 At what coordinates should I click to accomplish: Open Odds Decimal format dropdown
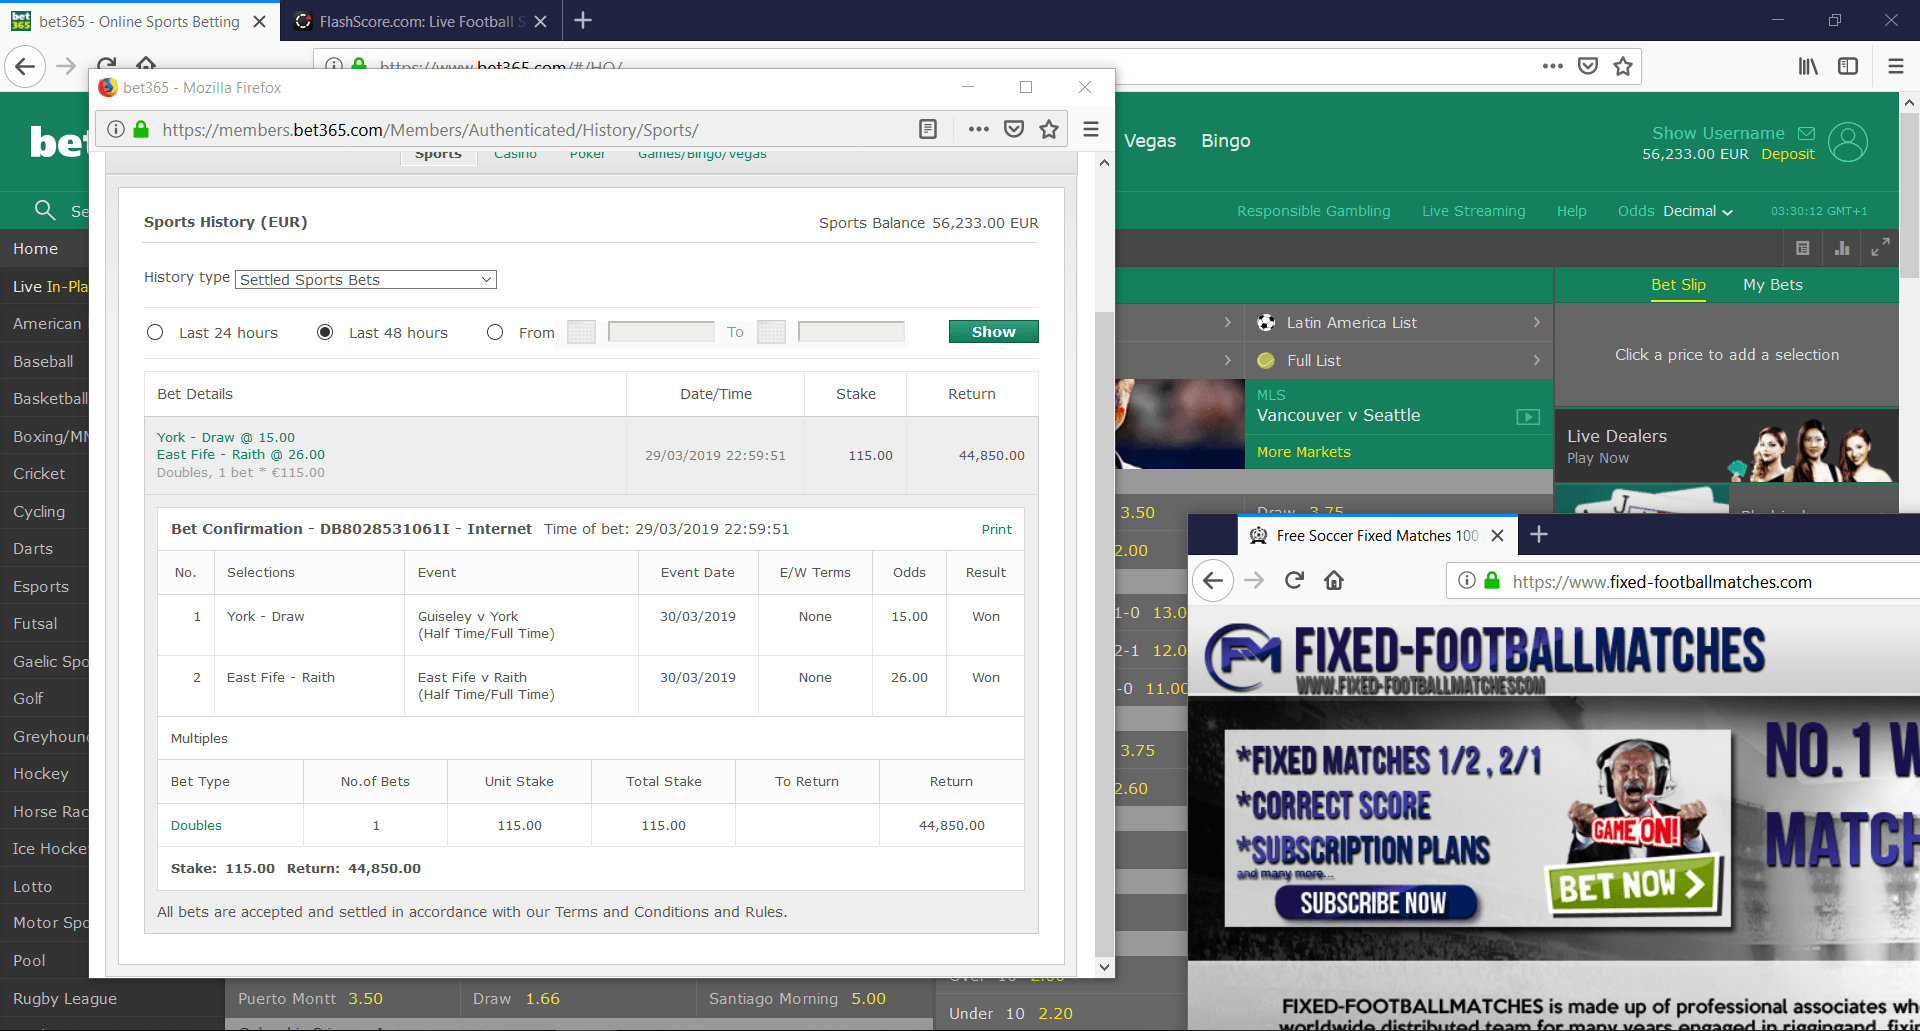(1697, 211)
